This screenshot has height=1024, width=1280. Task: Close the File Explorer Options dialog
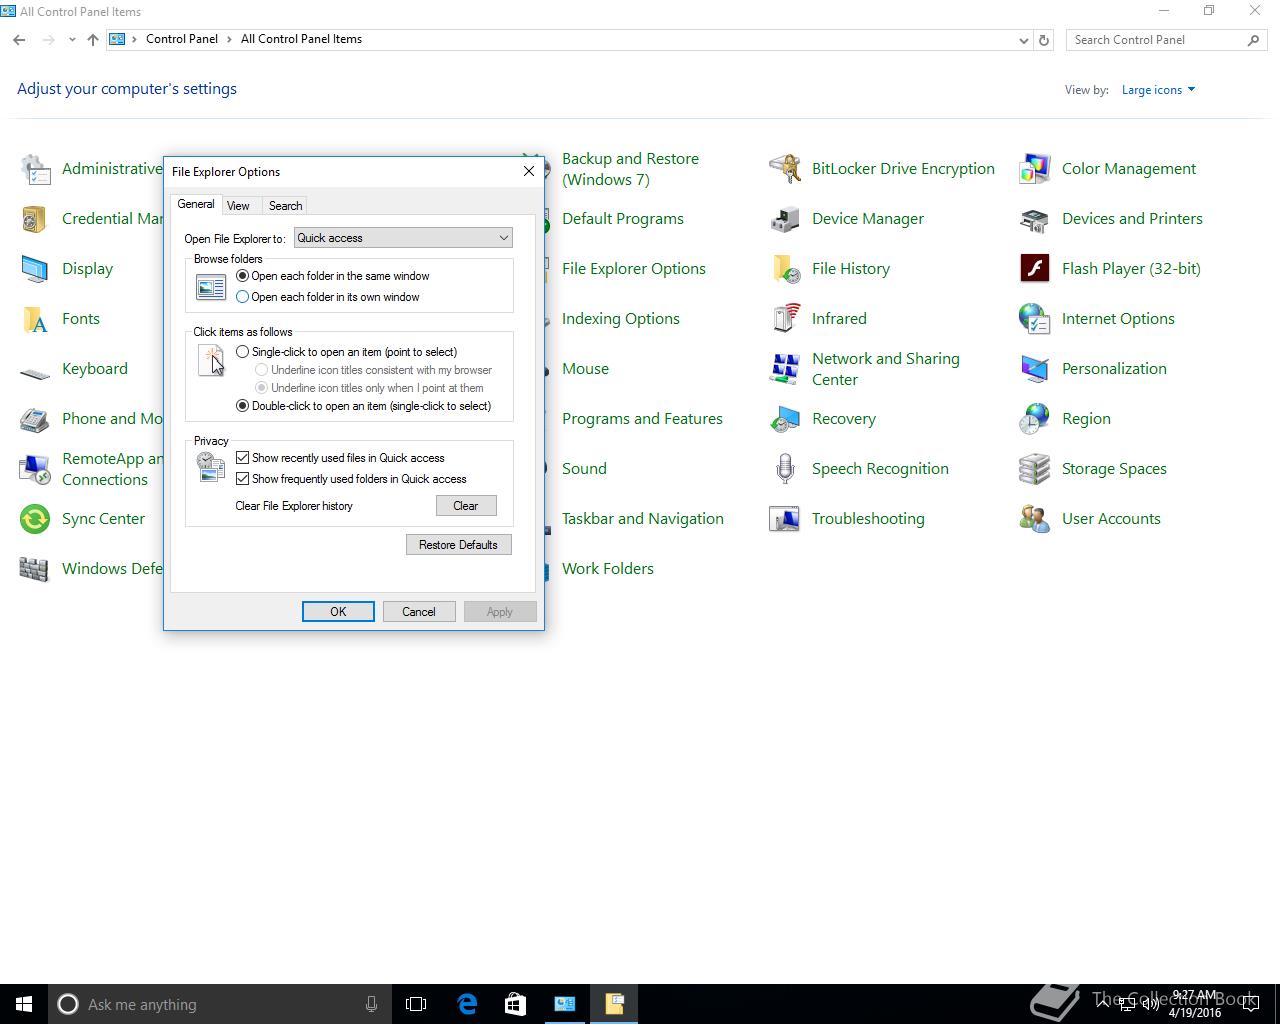529,171
